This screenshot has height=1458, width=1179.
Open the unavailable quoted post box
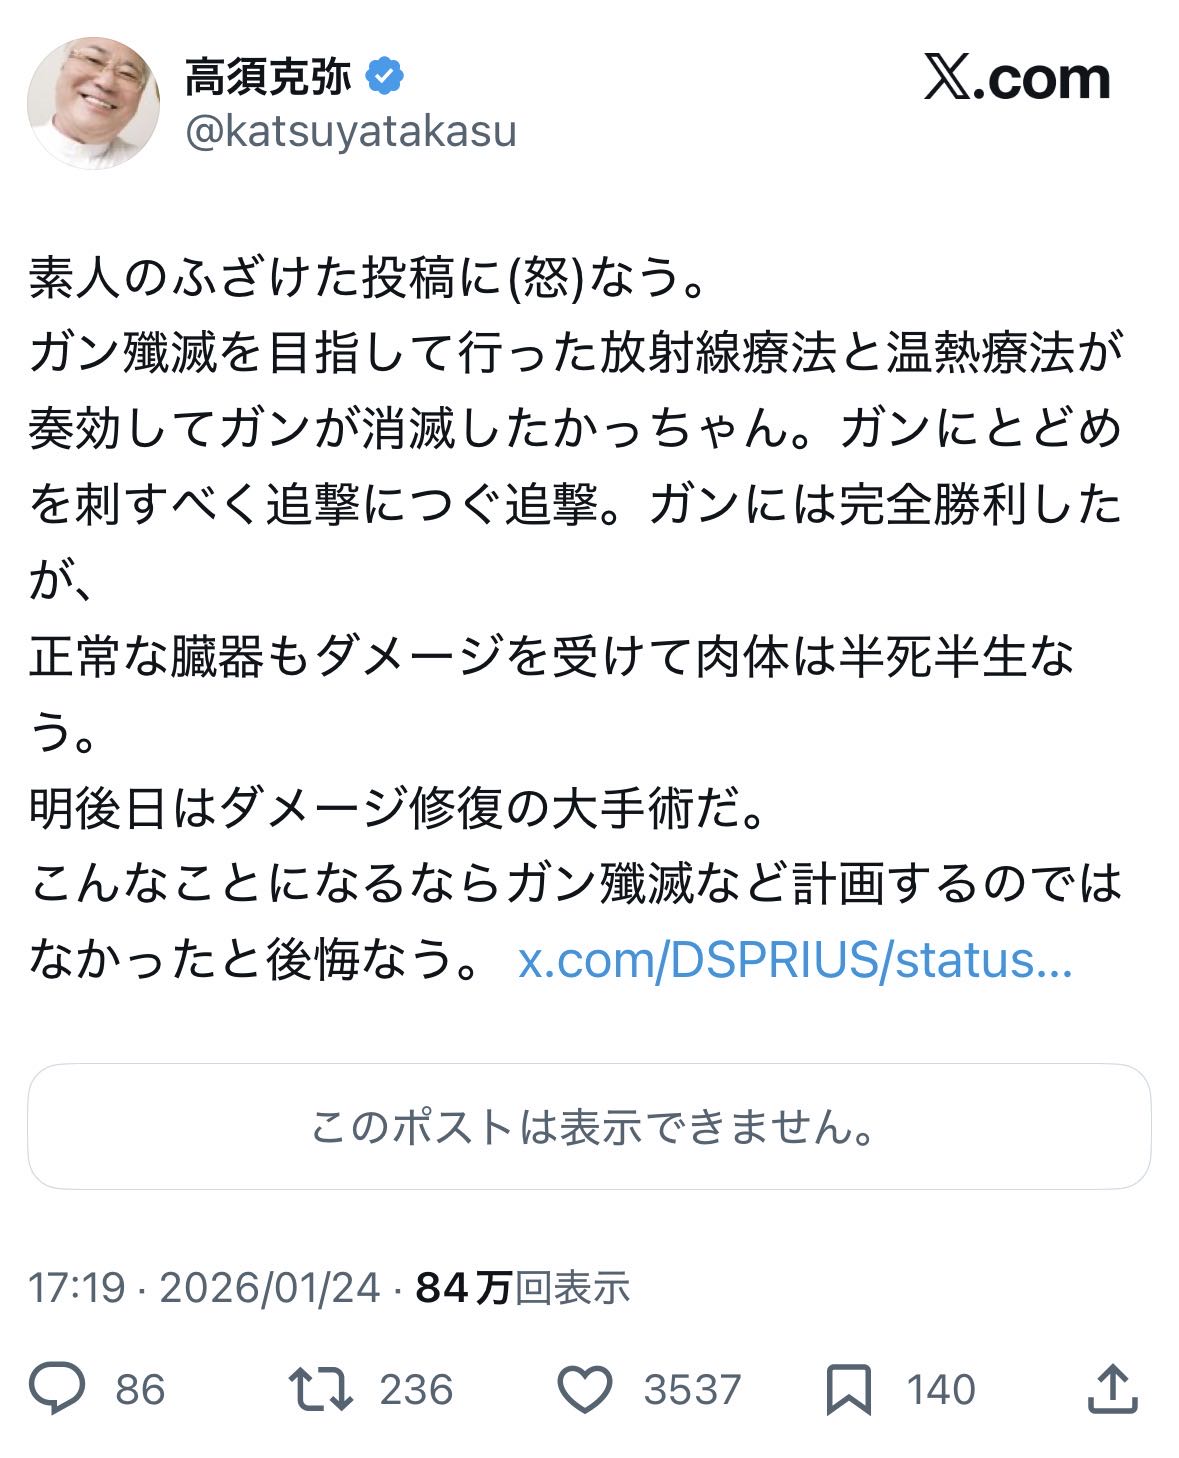589,1126
